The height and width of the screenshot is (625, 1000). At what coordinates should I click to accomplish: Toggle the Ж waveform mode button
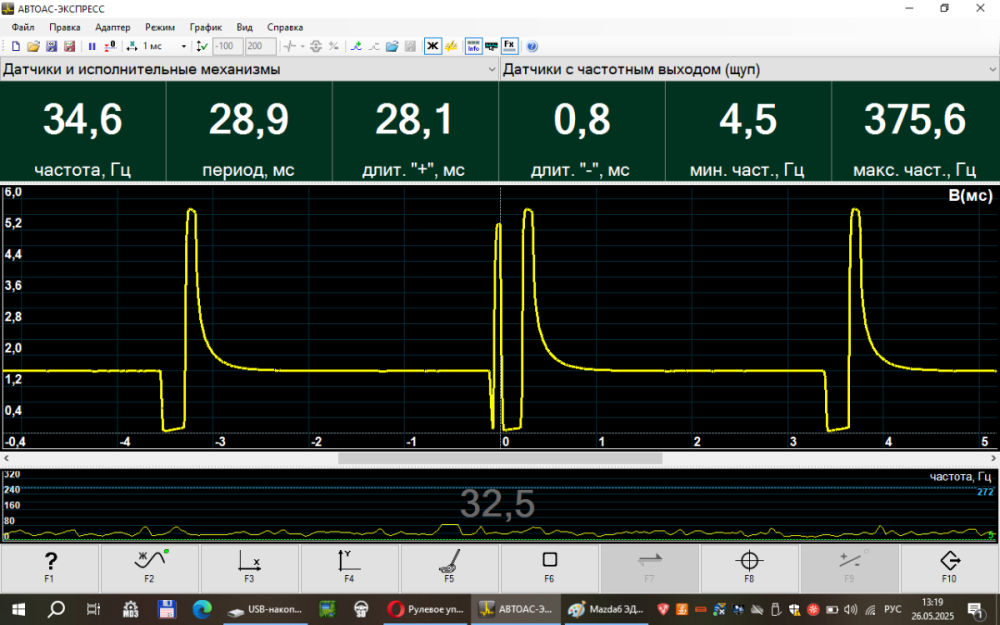pos(432,46)
